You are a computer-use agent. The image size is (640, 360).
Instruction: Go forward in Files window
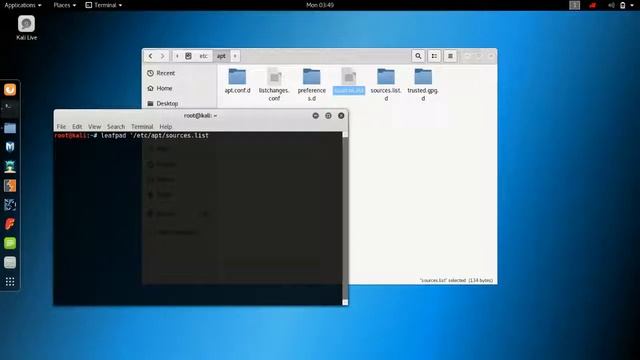[162, 56]
